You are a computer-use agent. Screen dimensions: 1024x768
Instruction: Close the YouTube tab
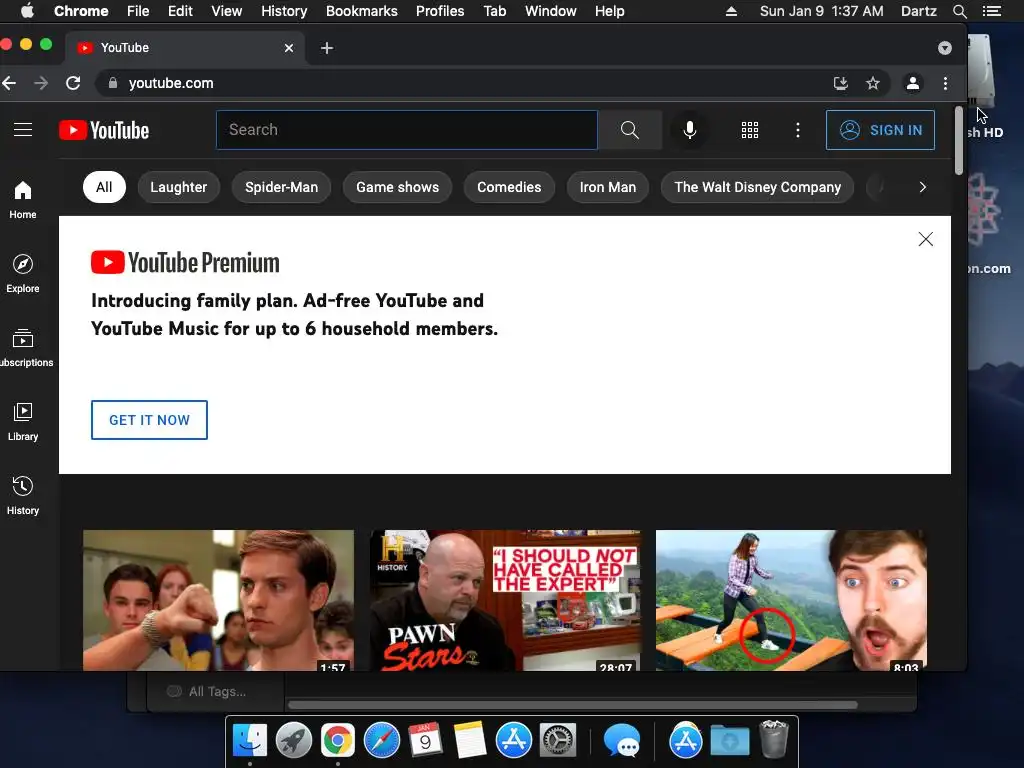[x=289, y=48]
